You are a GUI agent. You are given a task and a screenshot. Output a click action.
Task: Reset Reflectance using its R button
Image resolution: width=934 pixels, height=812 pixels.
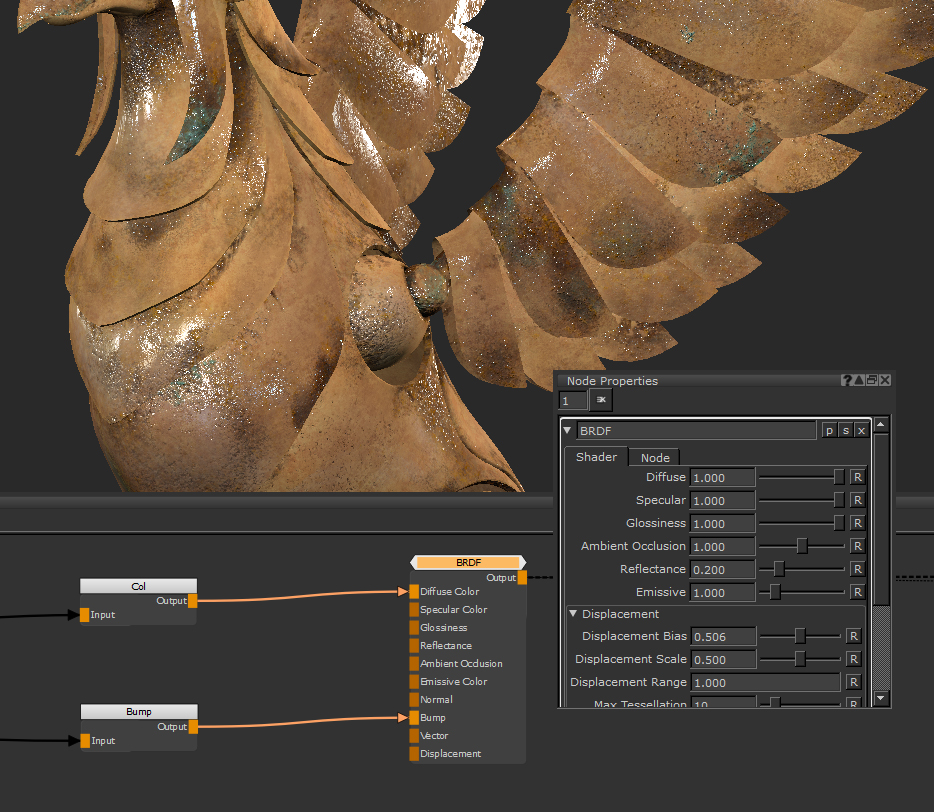(857, 570)
